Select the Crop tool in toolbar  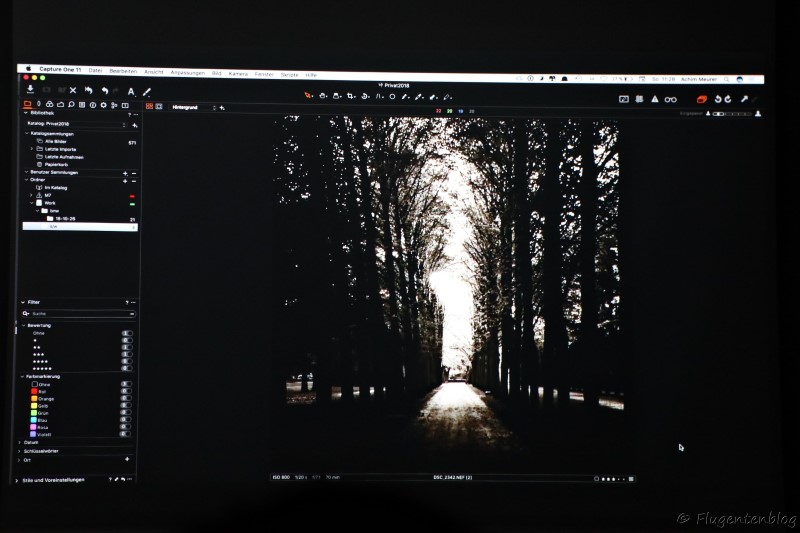[x=351, y=96]
